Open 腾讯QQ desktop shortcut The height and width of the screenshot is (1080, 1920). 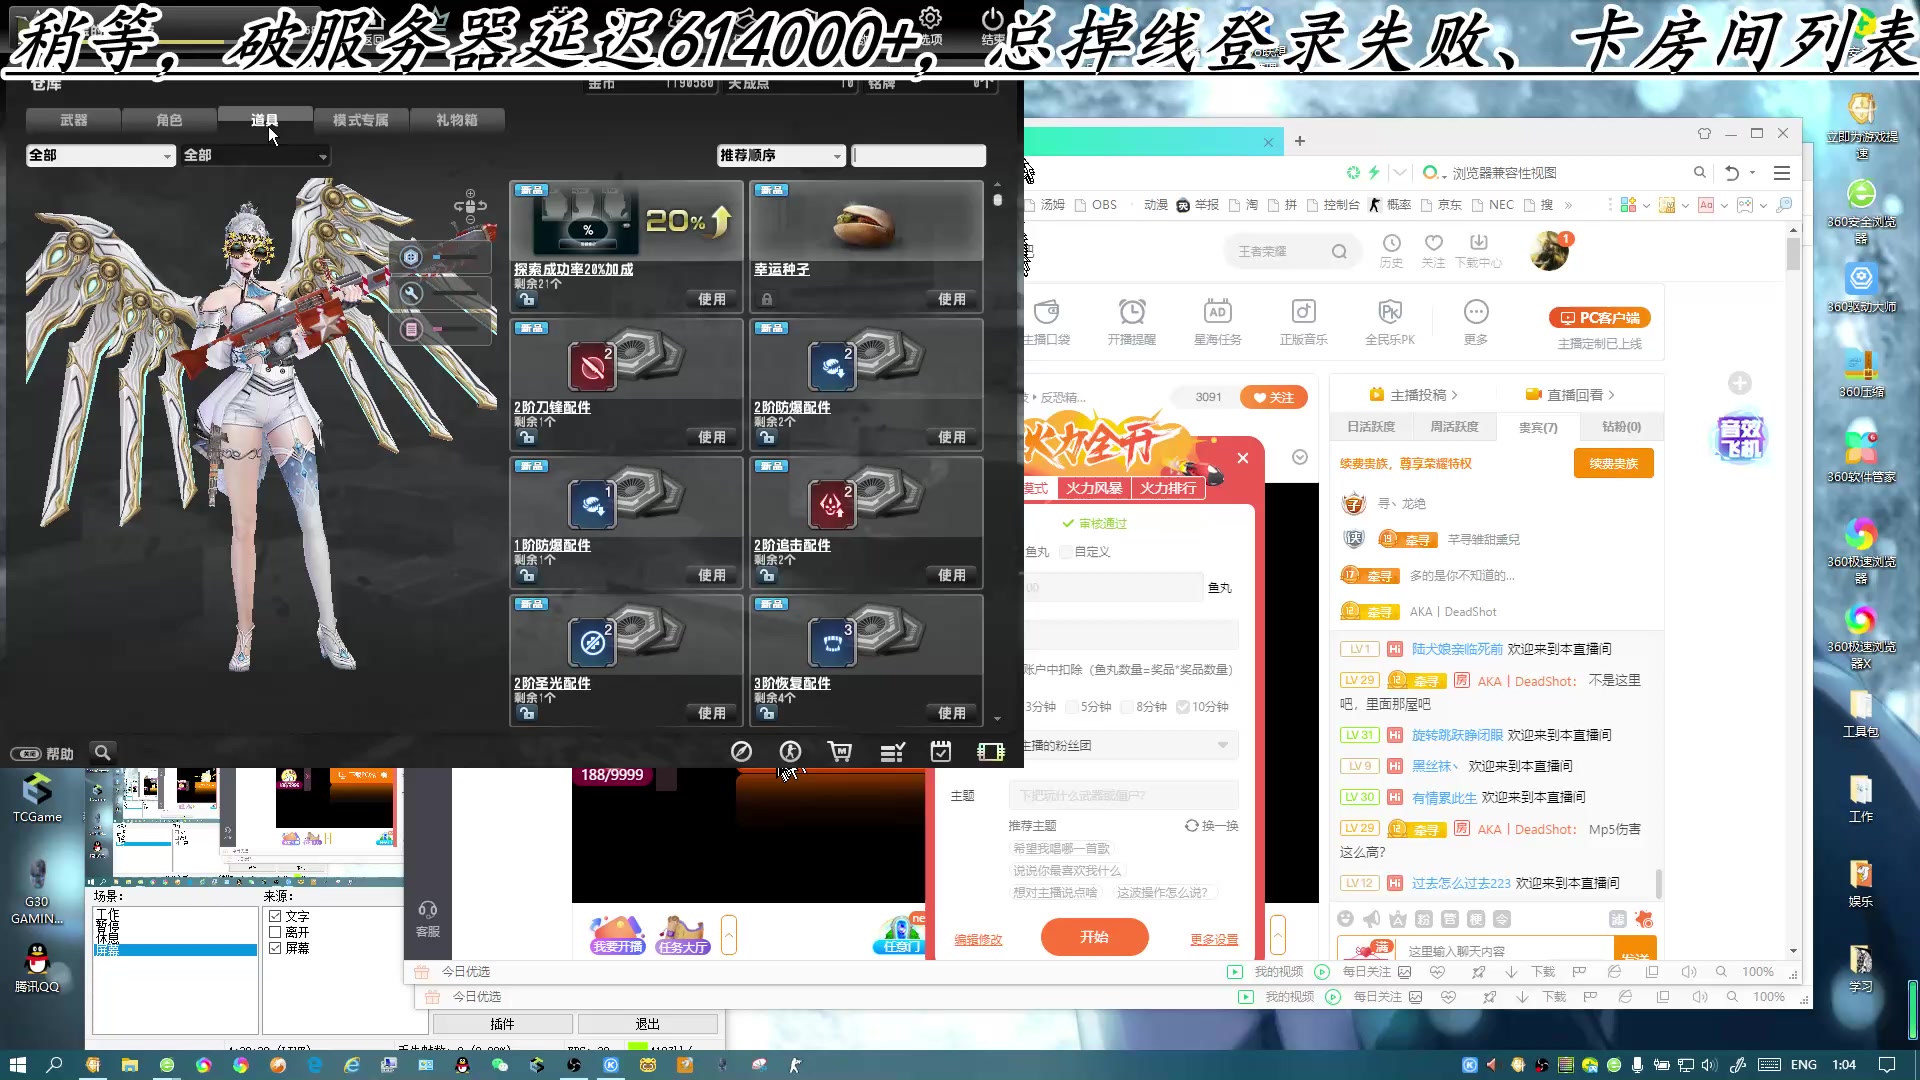(x=37, y=967)
